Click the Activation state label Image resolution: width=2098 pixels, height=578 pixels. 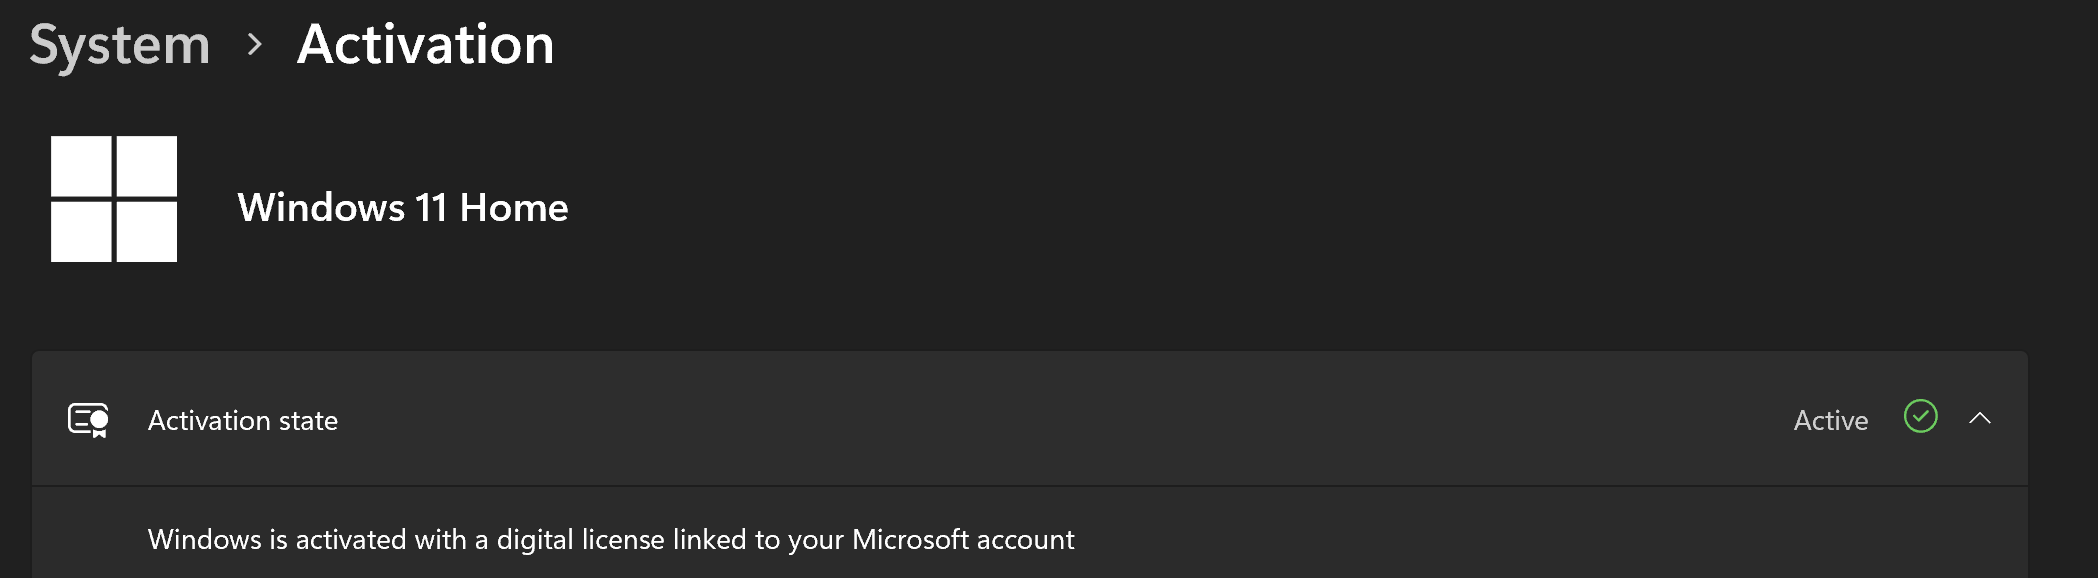[x=243, y=421]
